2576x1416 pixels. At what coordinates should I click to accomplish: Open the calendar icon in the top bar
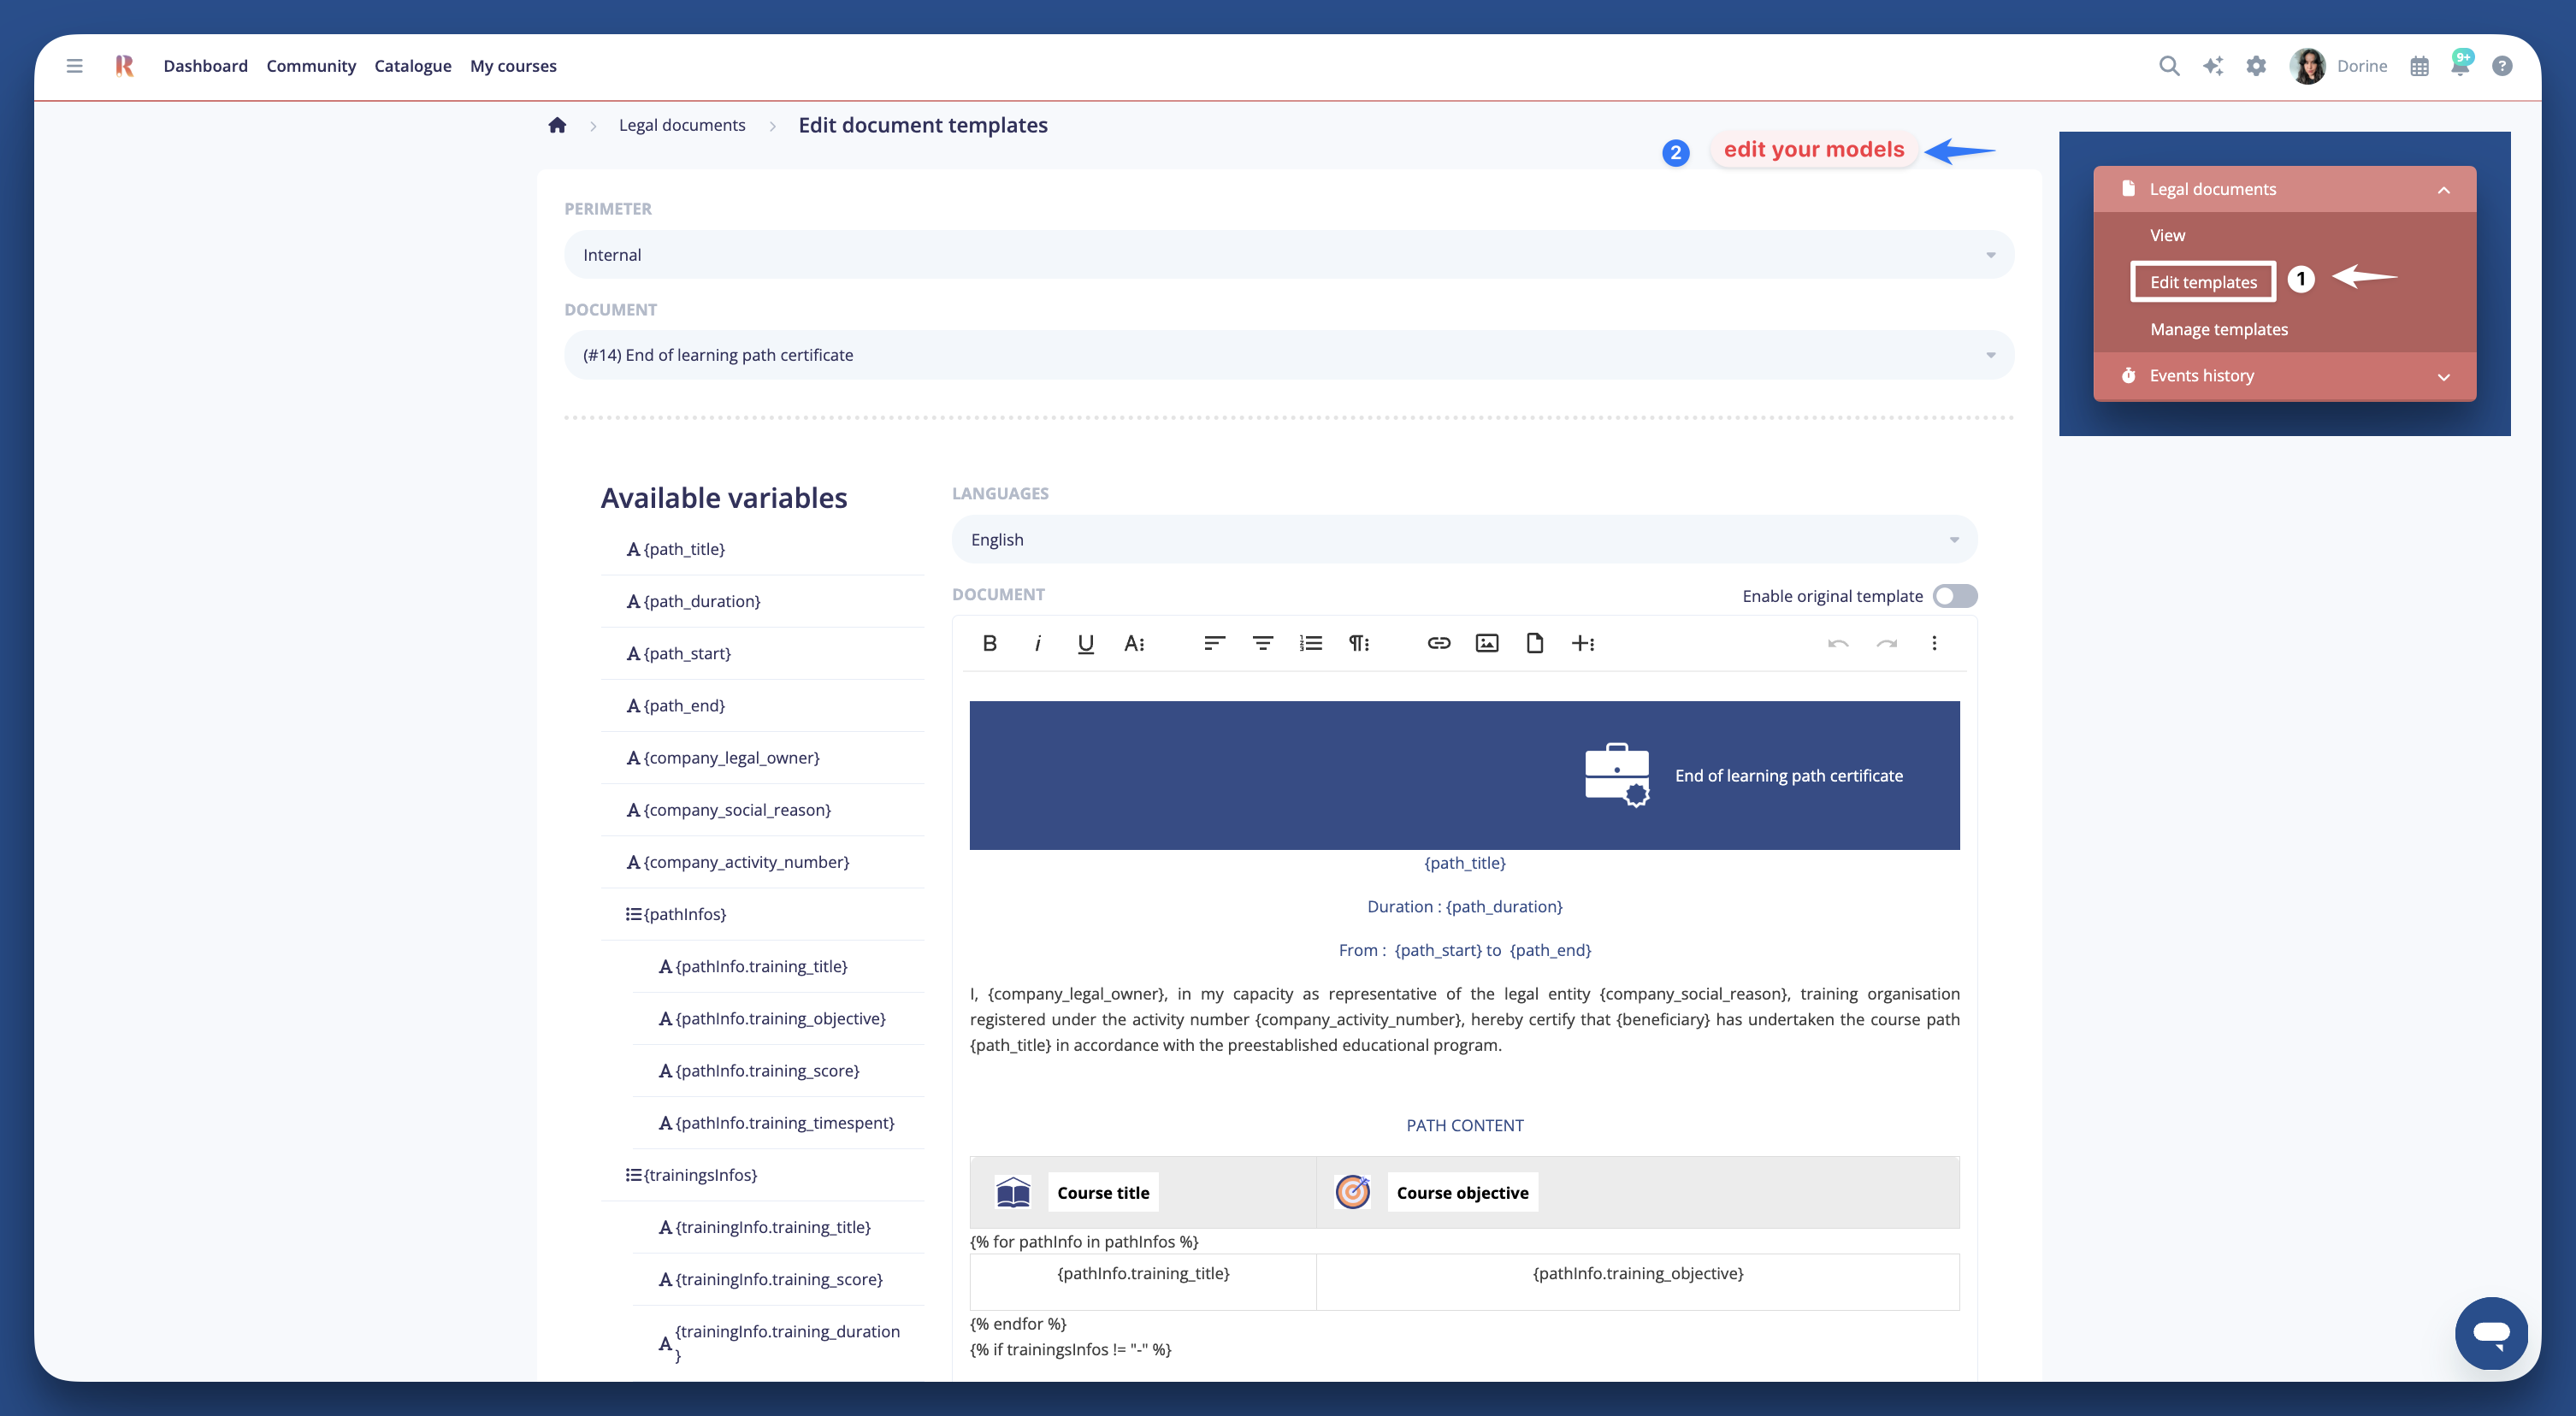point(2420,65)
